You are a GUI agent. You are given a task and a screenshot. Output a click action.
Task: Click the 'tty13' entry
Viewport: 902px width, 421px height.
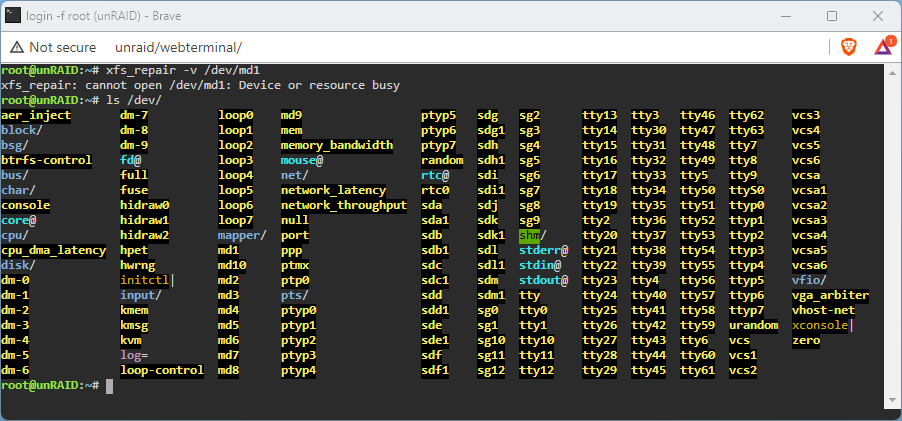[x=599, y=115]
